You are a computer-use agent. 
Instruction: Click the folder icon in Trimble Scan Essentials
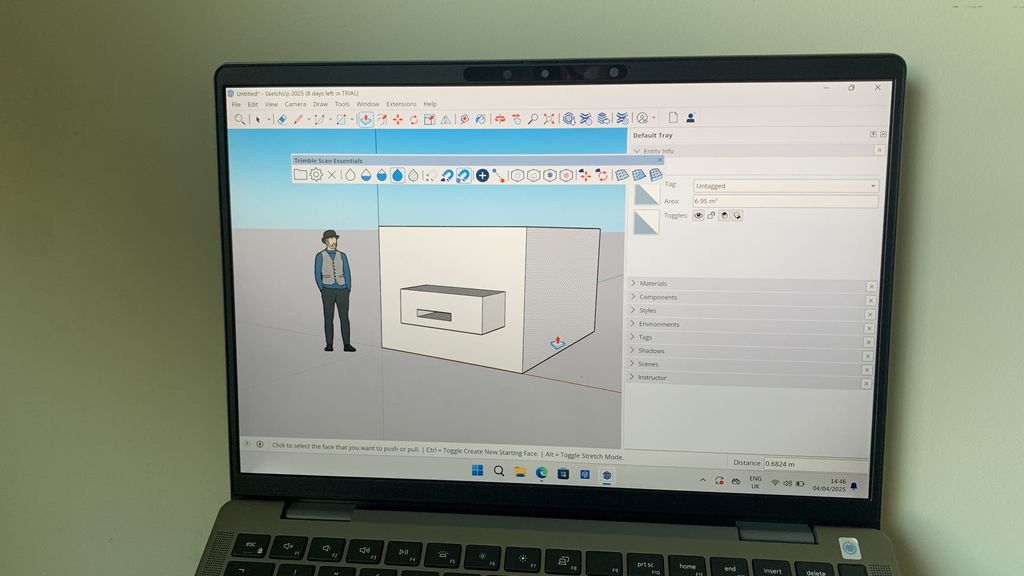coord(301,176)
